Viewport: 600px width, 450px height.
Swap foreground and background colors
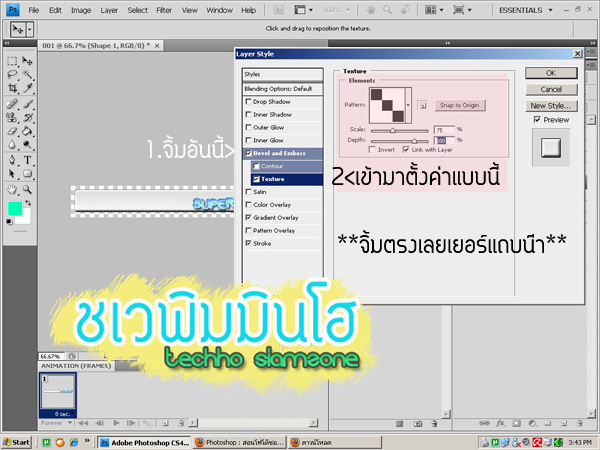28,202
